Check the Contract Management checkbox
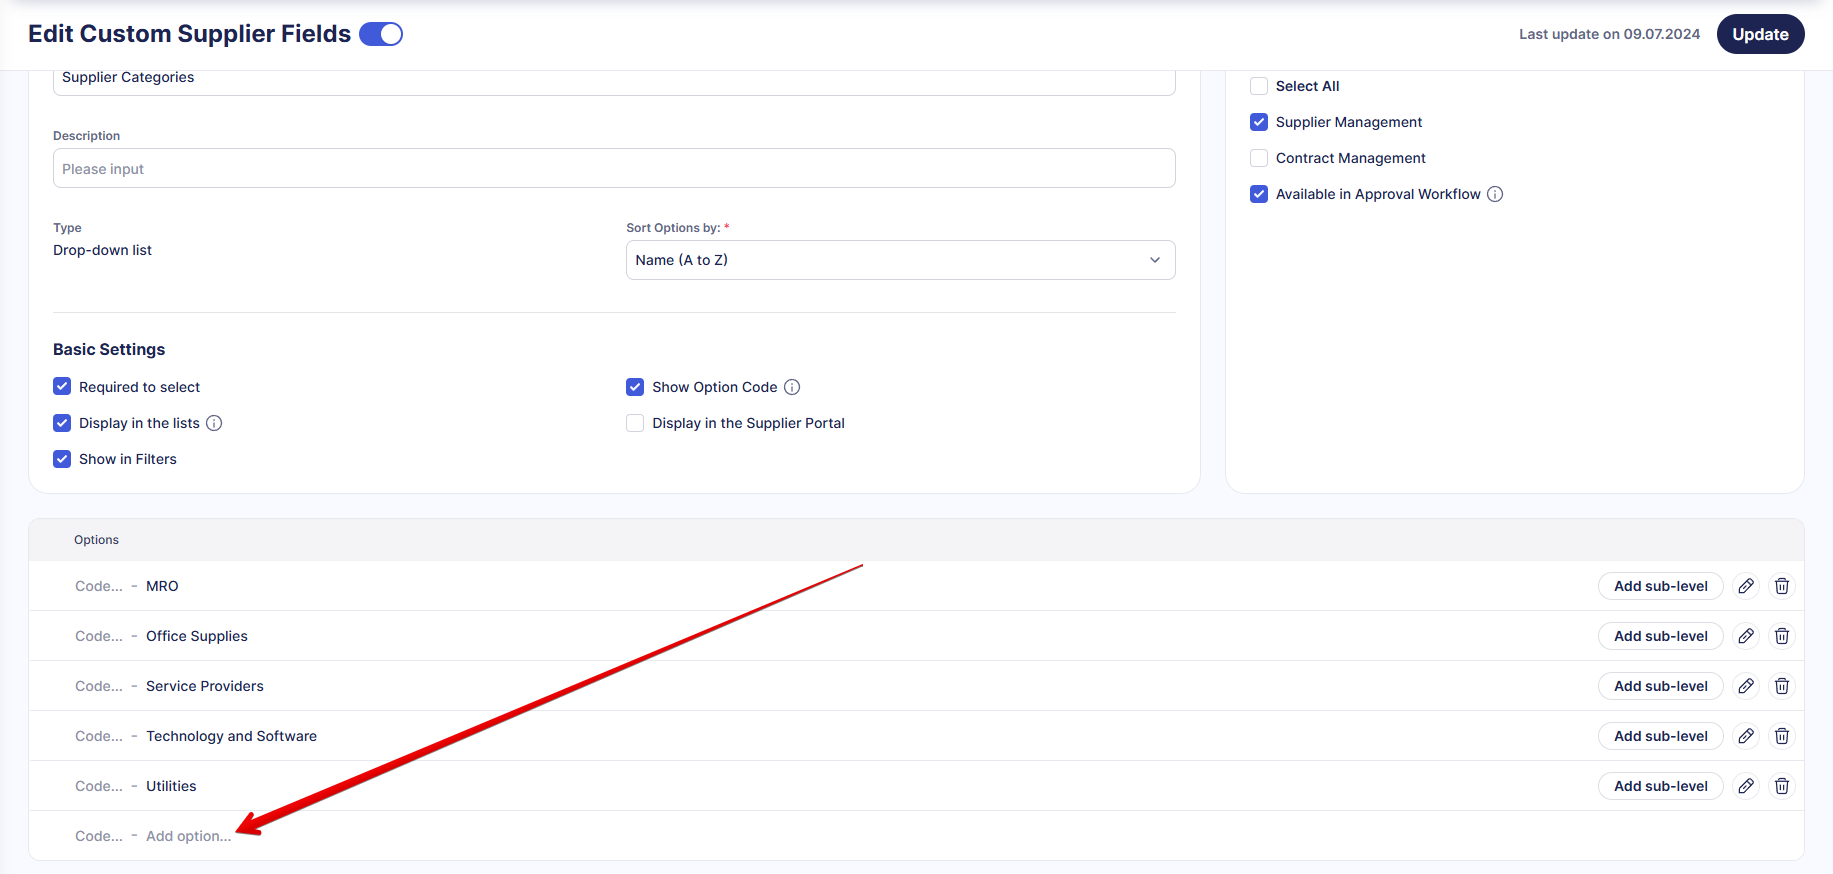Image resolution: width=1833 pixels, height=874 pixels. (1259, 158)
